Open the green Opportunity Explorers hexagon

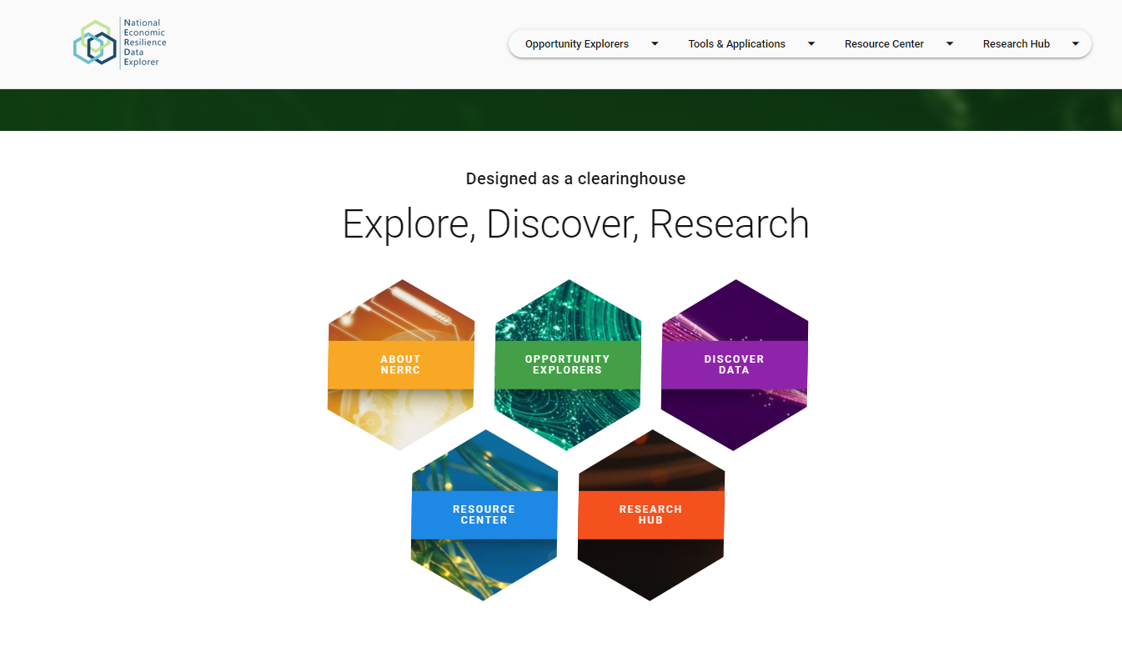567,364
